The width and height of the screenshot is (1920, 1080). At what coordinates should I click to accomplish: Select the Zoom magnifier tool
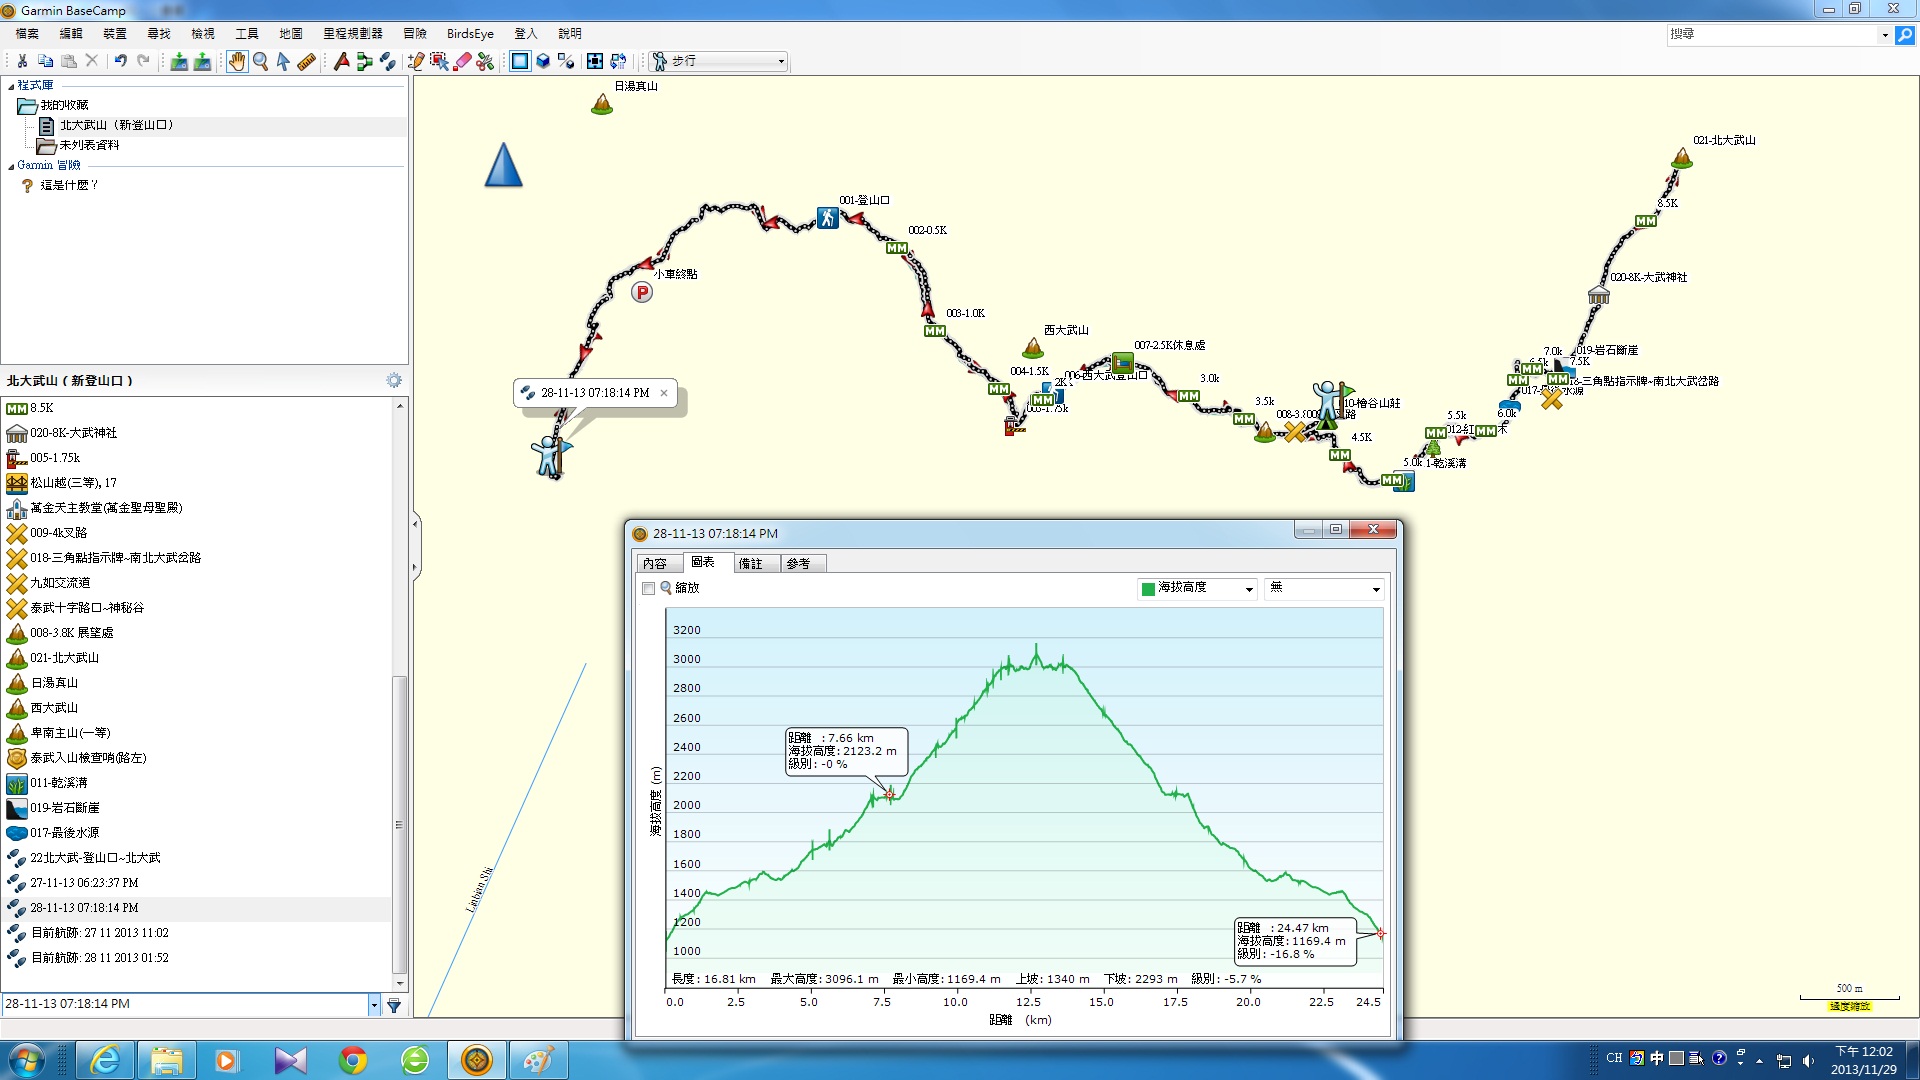(x=260, y=61)
